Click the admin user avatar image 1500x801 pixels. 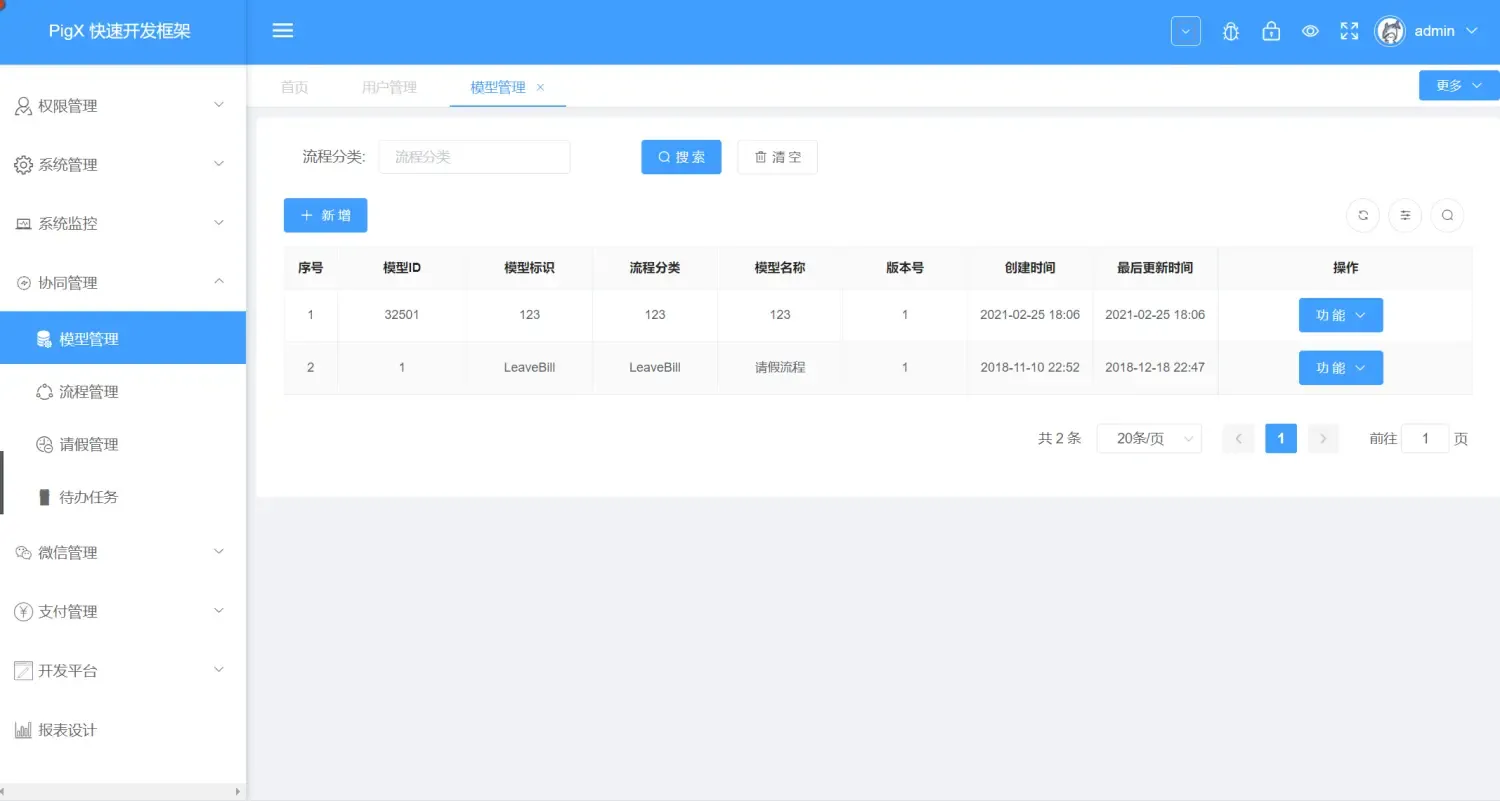(x=1390, y=31)
